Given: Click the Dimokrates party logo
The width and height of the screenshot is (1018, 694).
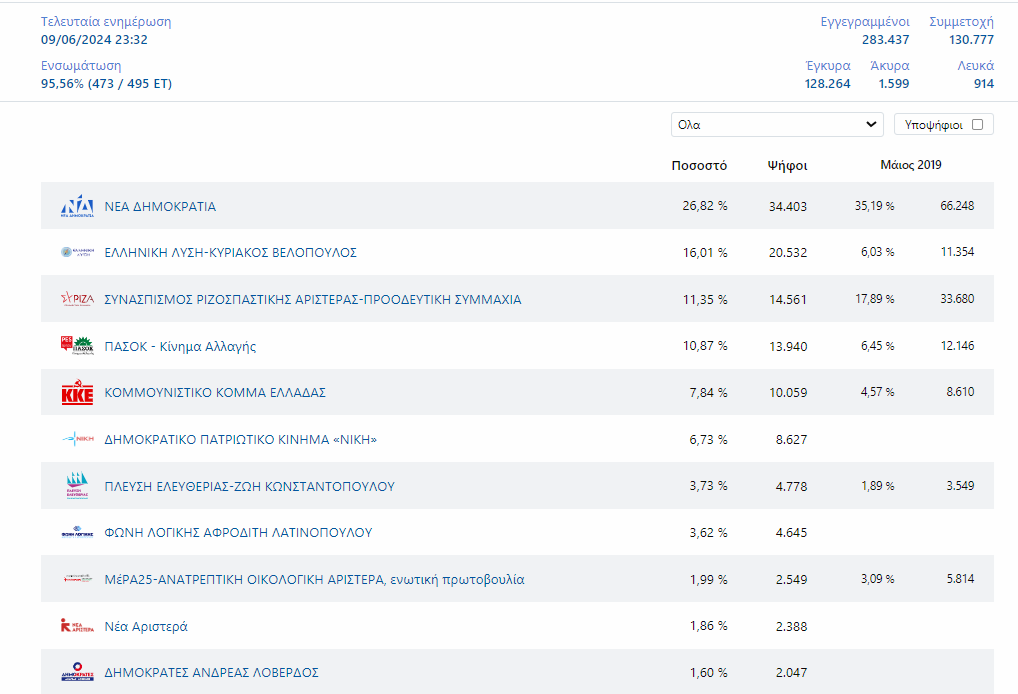Looking at the screenshot, I should pos(77,672).
